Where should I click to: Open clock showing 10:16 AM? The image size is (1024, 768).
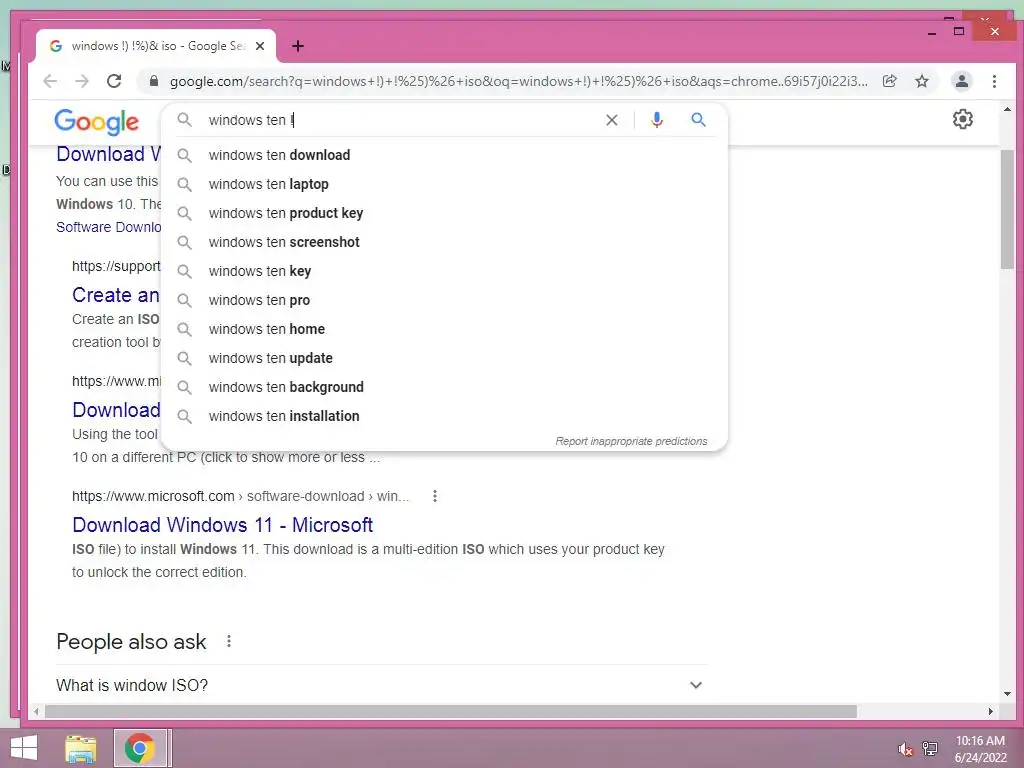click(x=980, y=749)
